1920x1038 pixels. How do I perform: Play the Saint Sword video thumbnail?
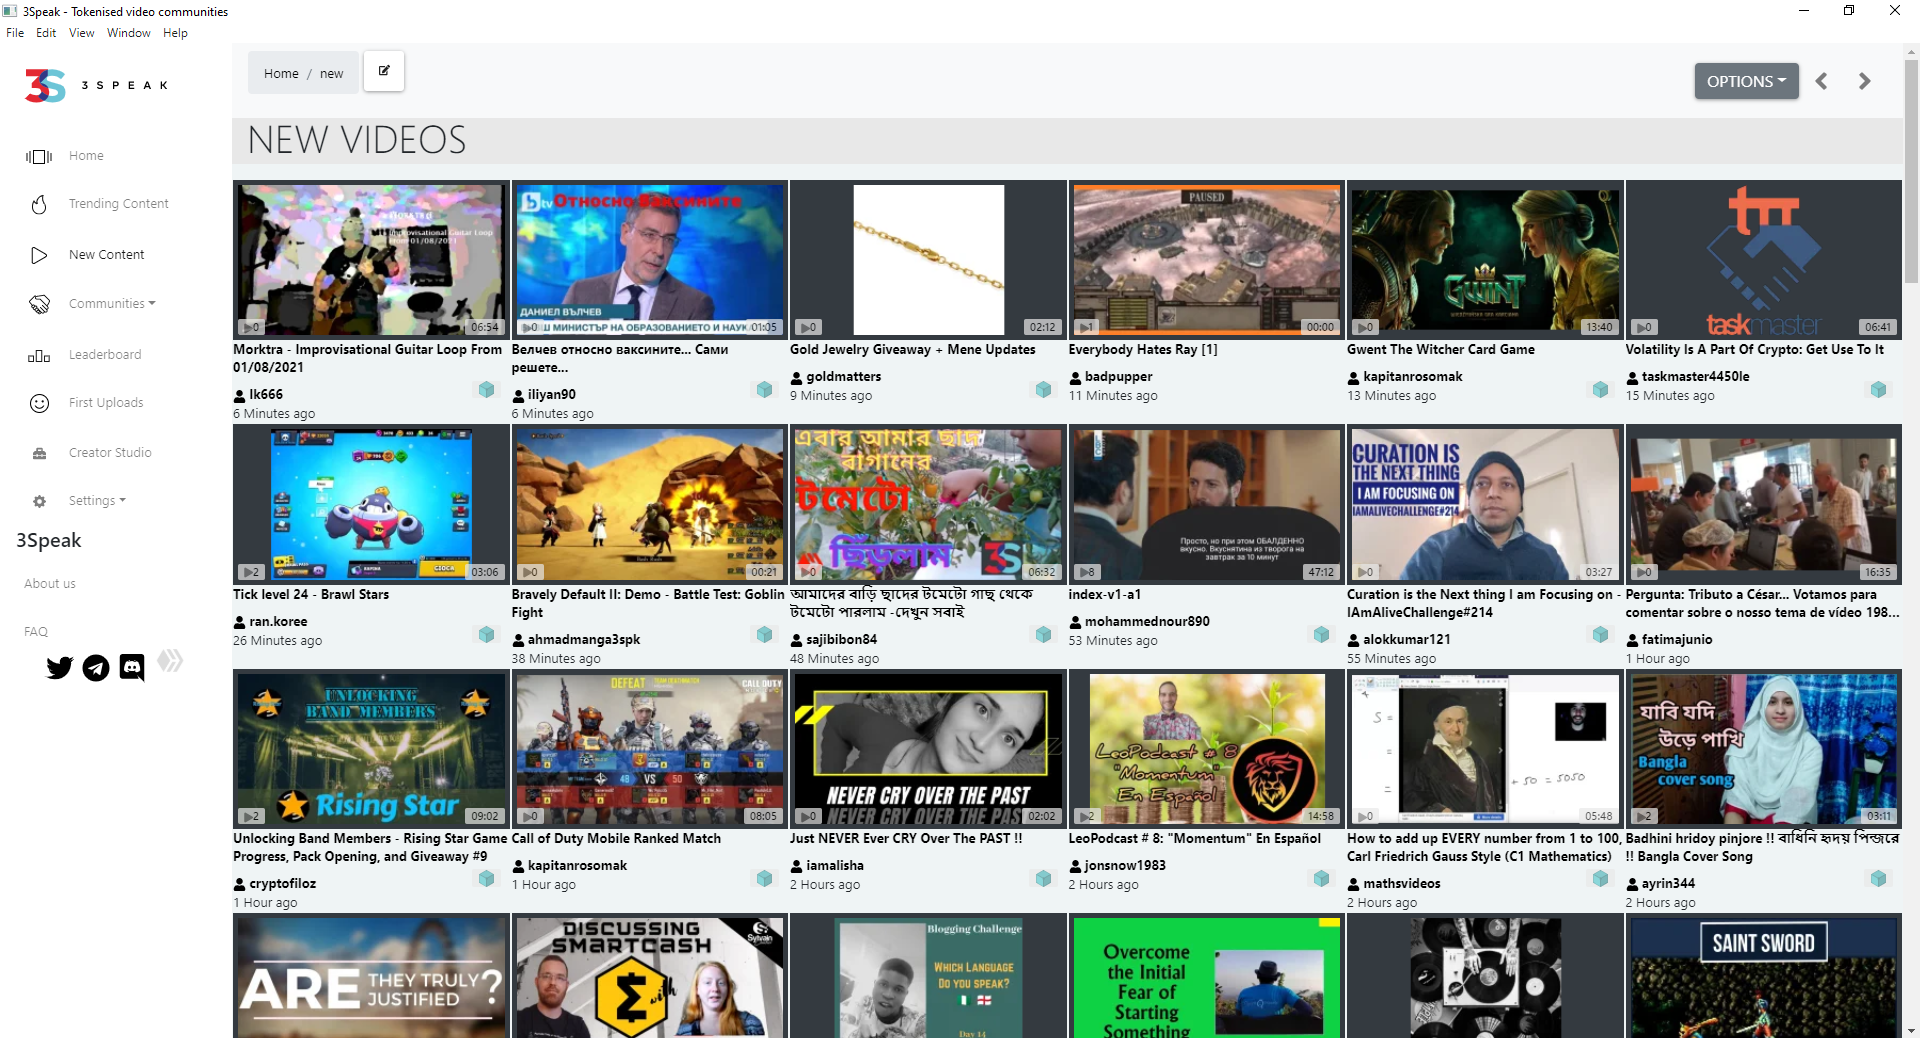click(x=1763, y=977)
